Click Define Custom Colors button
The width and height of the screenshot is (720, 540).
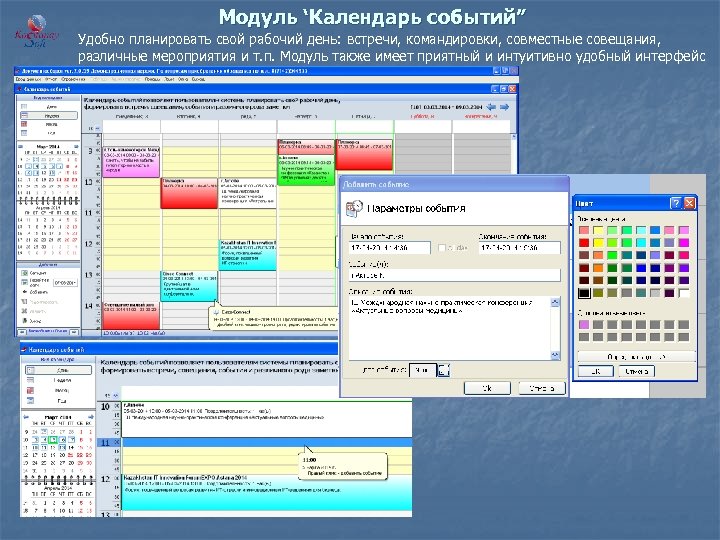636,357
